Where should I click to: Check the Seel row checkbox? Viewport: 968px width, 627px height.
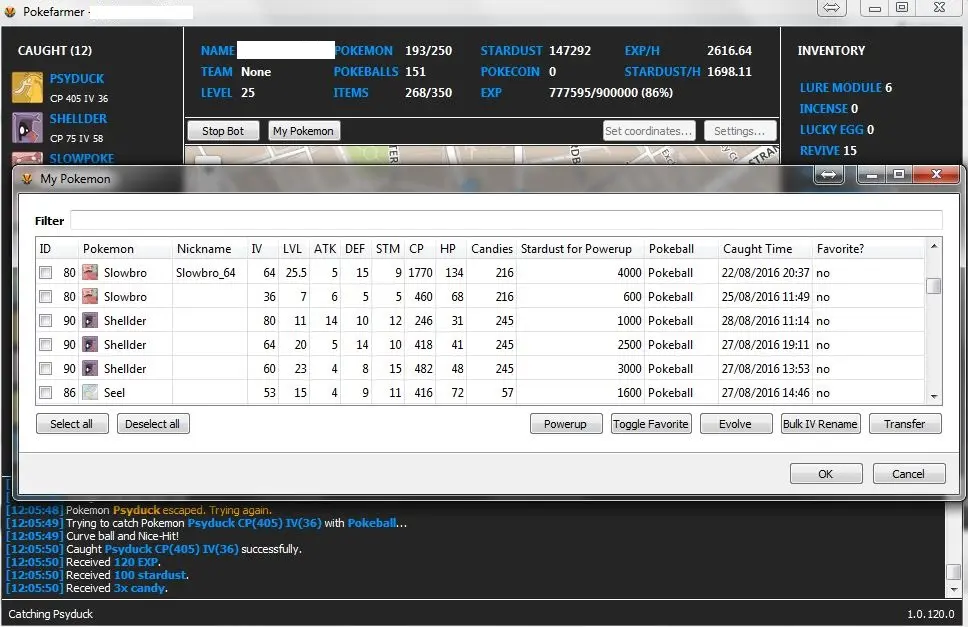[46, 392]
